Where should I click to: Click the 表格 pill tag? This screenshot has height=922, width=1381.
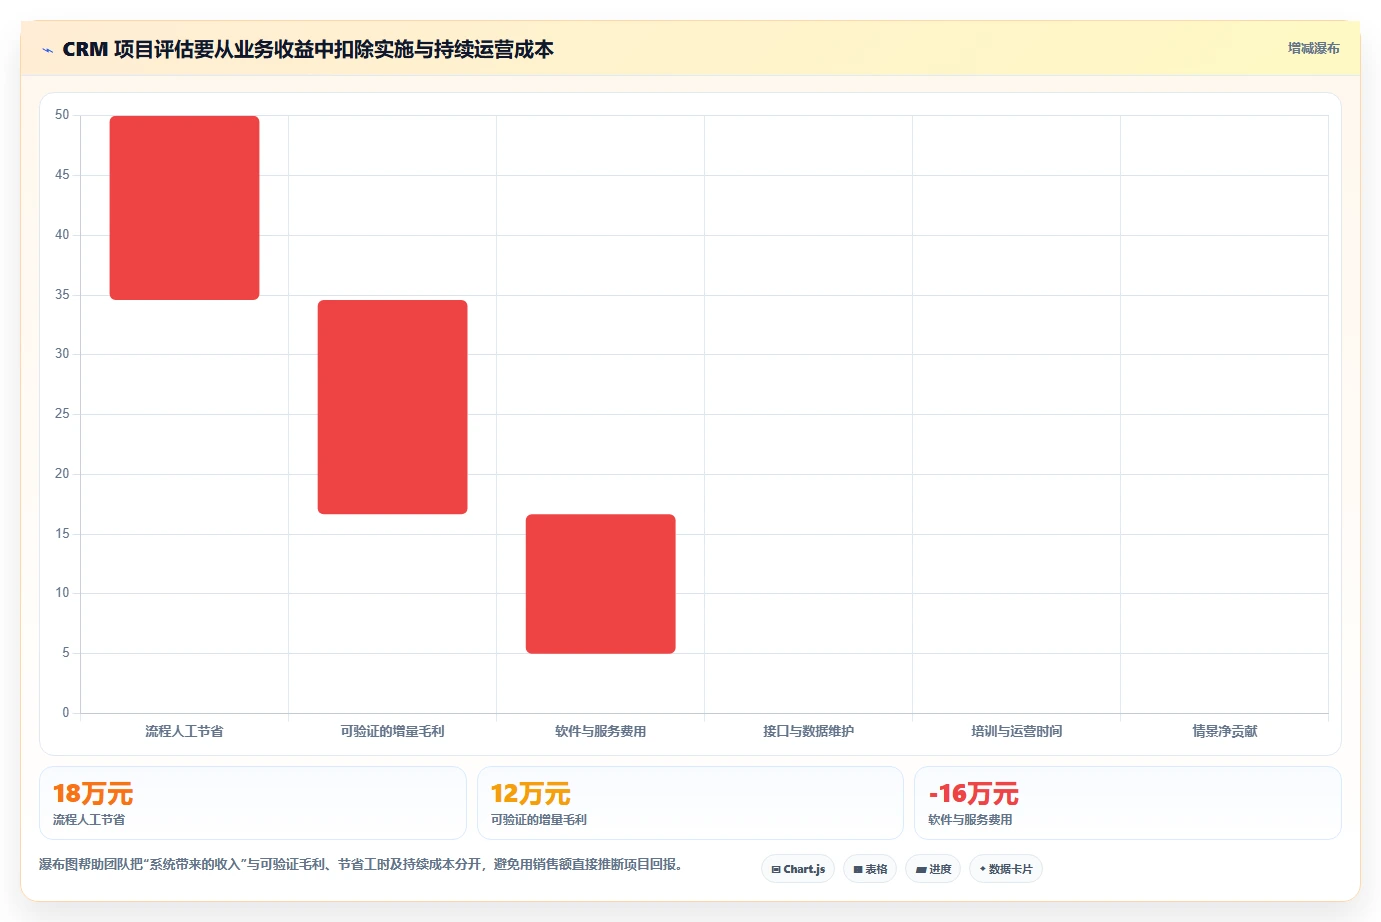coord(870,869)
